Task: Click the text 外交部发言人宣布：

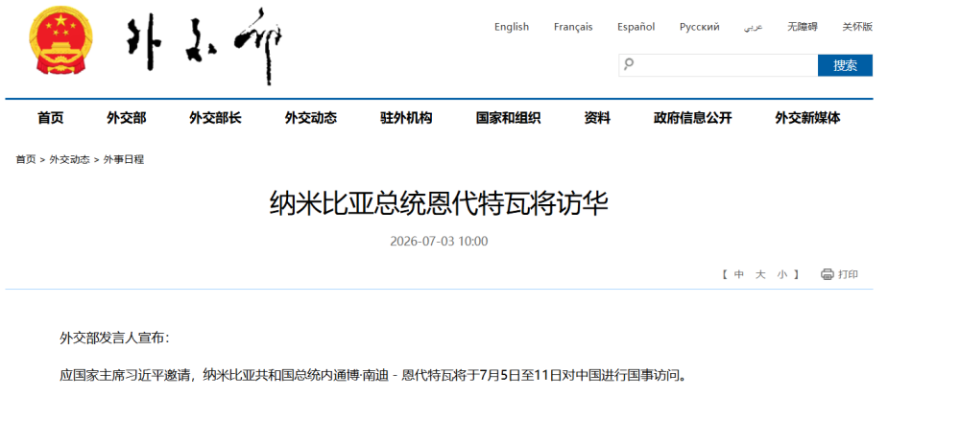Action: pyautogui.click(x=114, y=338)
